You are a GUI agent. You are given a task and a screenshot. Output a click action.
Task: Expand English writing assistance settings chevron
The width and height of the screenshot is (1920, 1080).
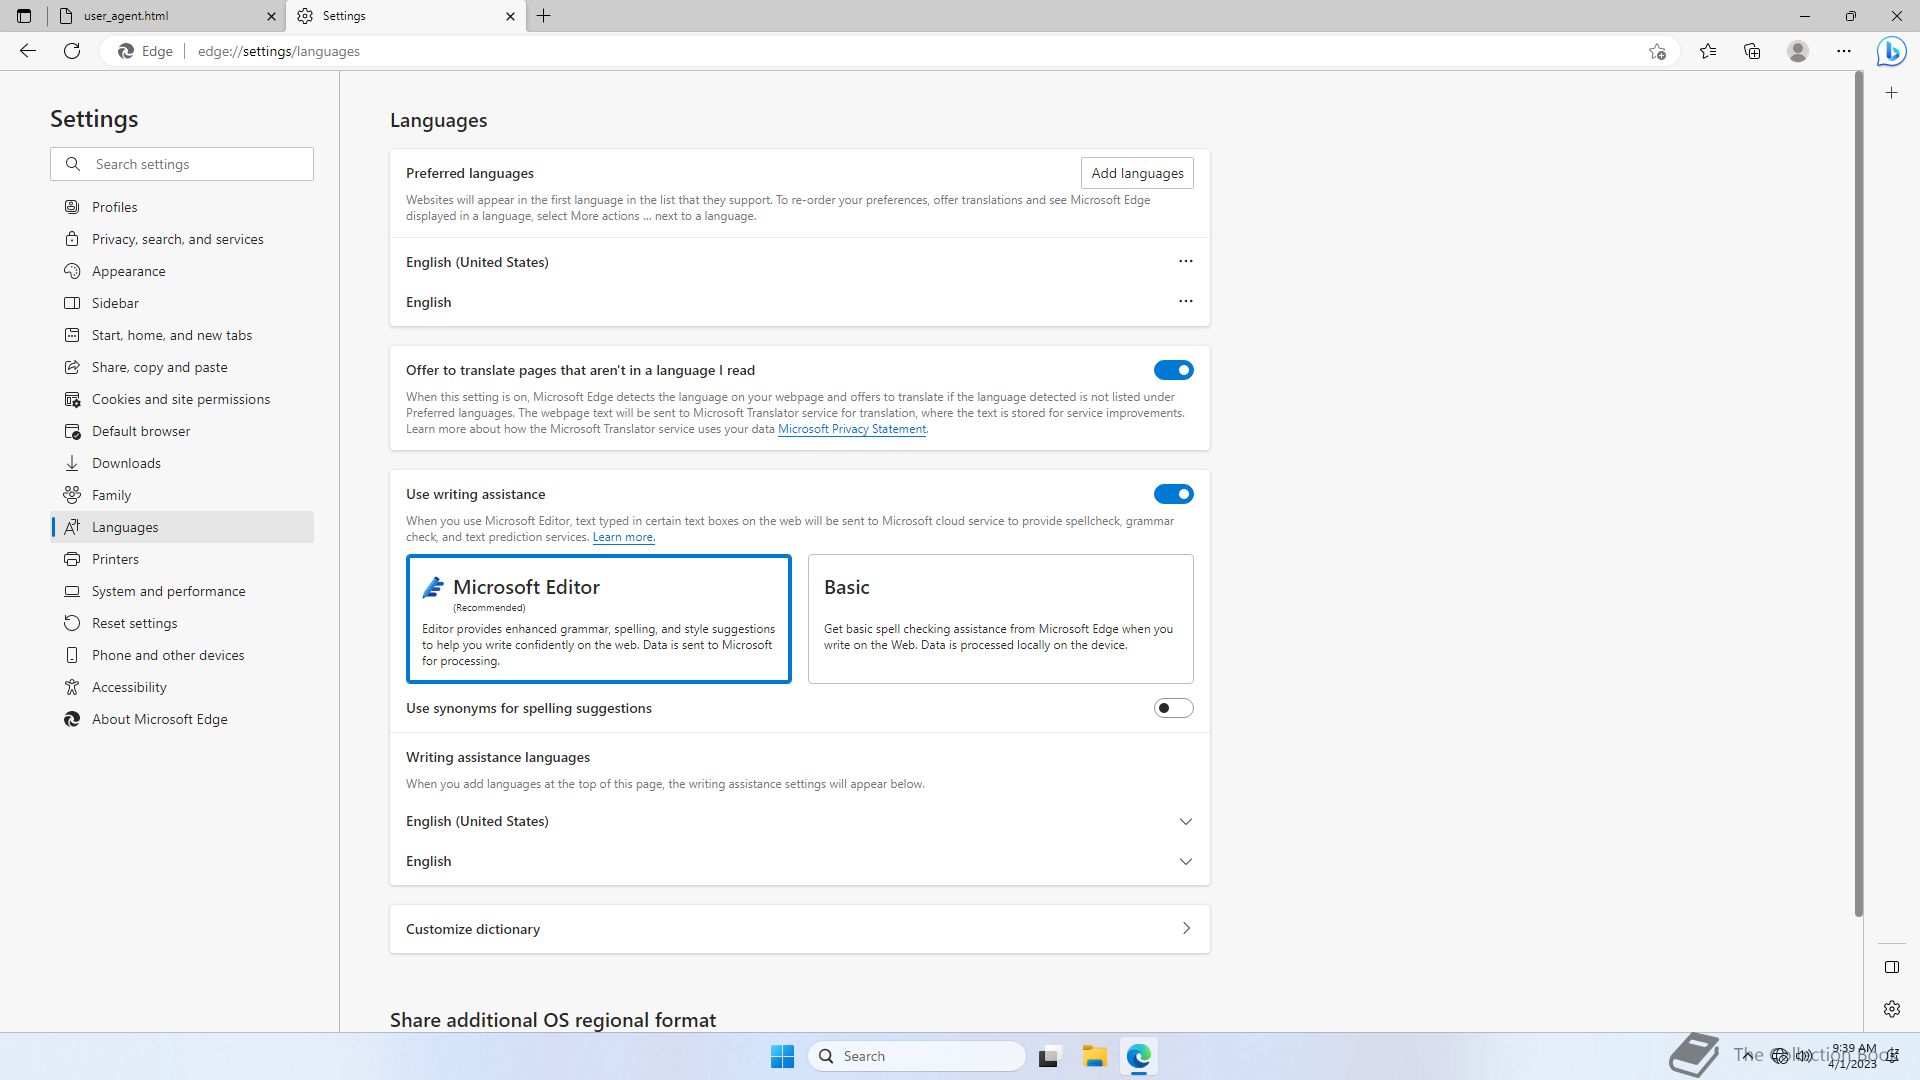[1186, 861]
